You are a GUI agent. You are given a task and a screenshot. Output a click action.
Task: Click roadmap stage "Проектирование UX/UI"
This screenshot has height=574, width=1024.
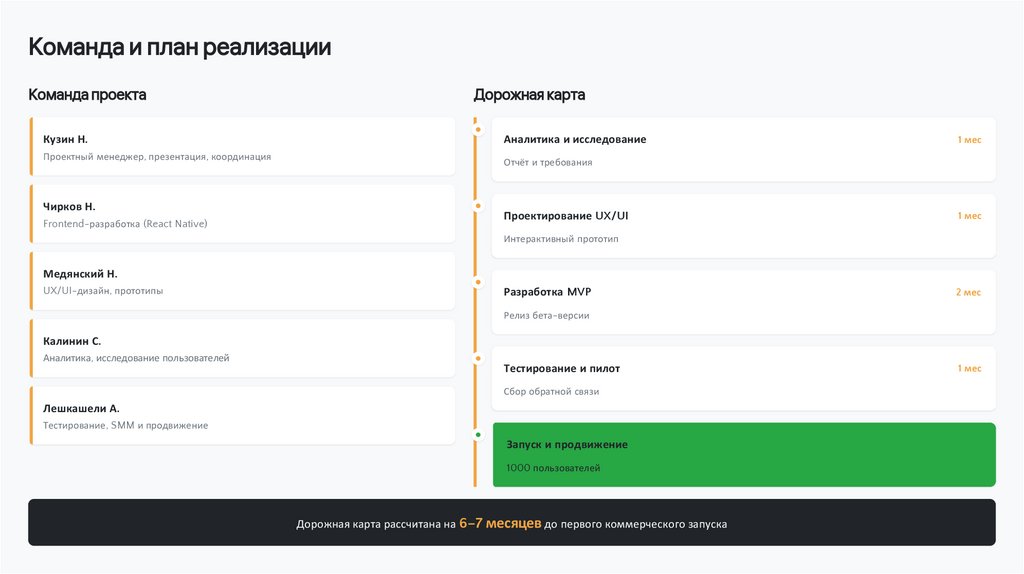pyautogui.click(x=566, y=215)
